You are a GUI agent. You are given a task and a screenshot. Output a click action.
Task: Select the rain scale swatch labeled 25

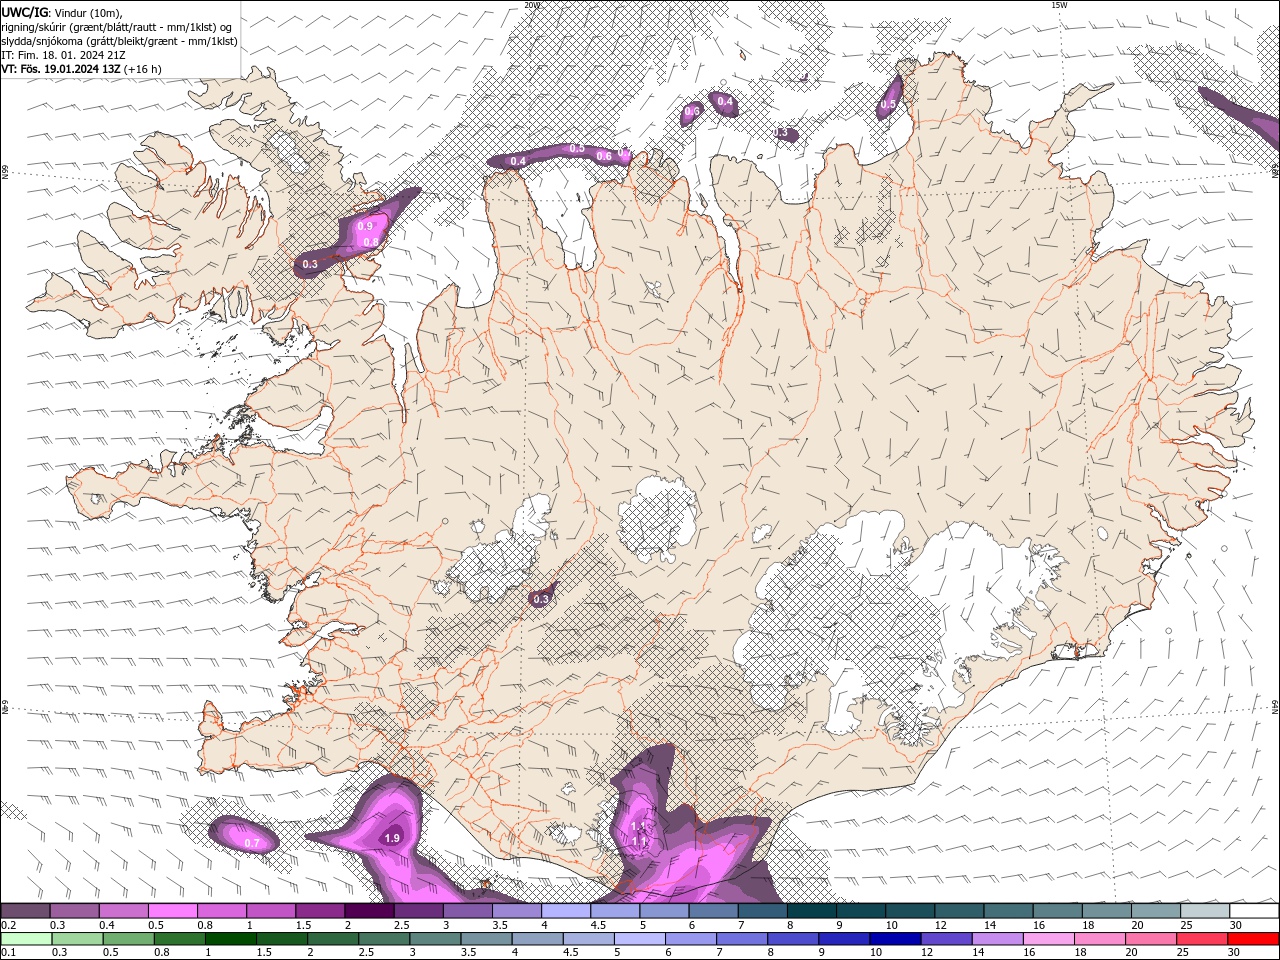[x=1203, y=939]
